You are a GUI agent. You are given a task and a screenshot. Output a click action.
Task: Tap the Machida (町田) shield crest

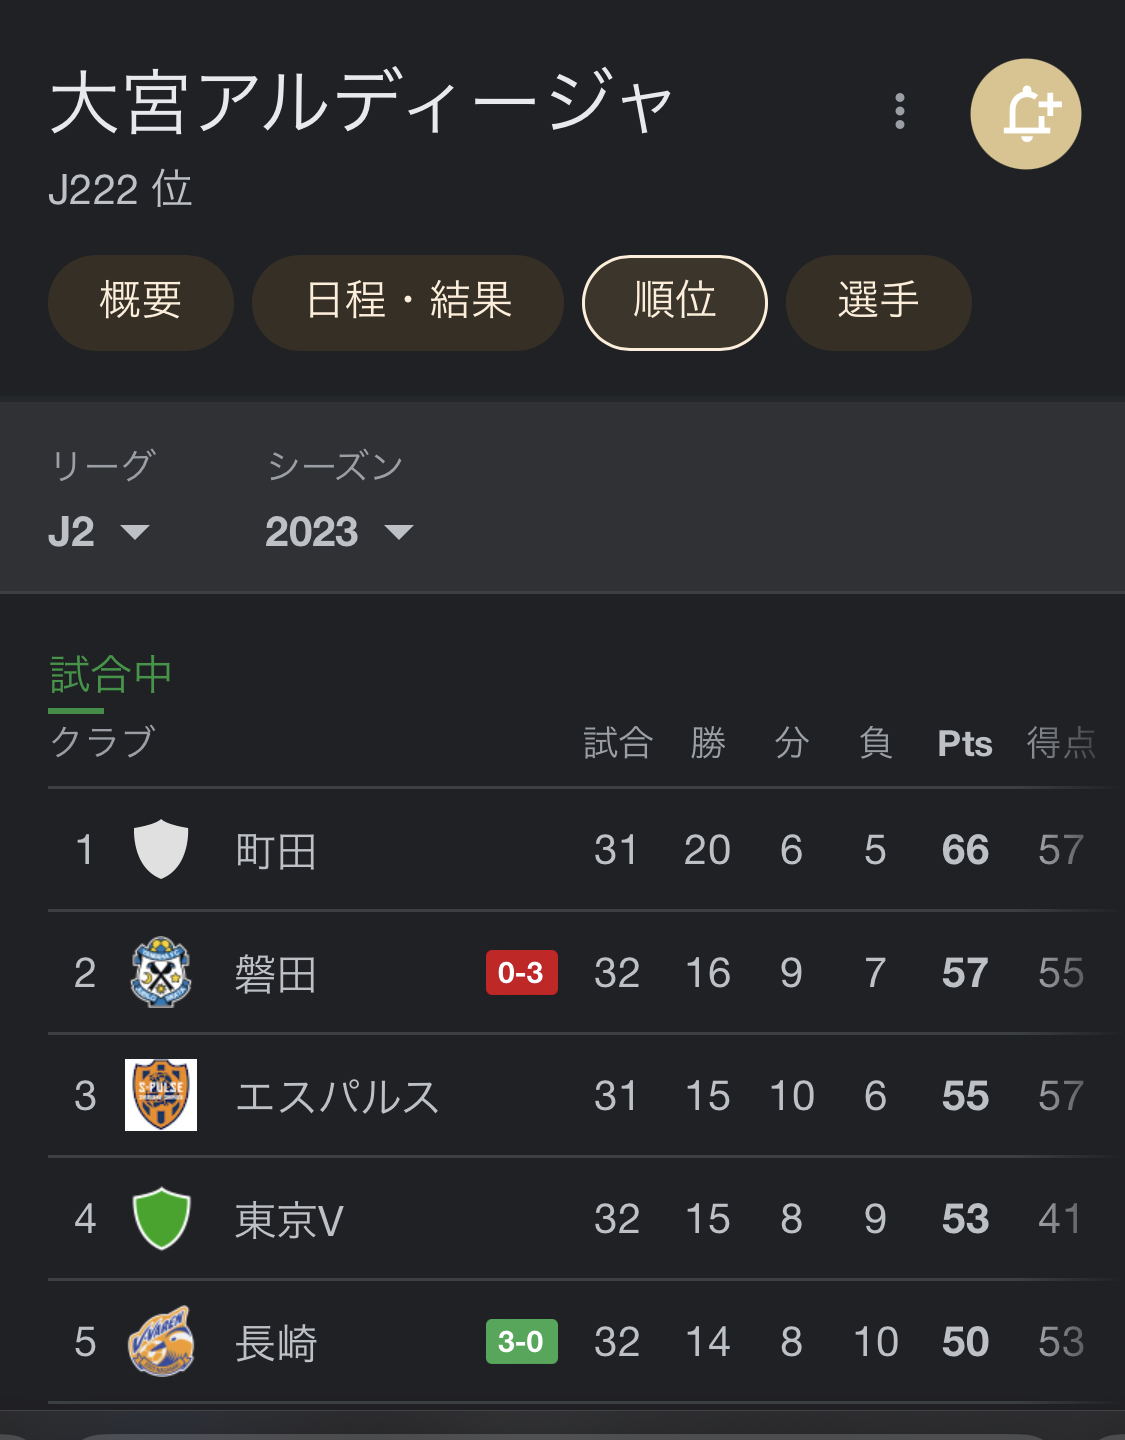[161, 849]
